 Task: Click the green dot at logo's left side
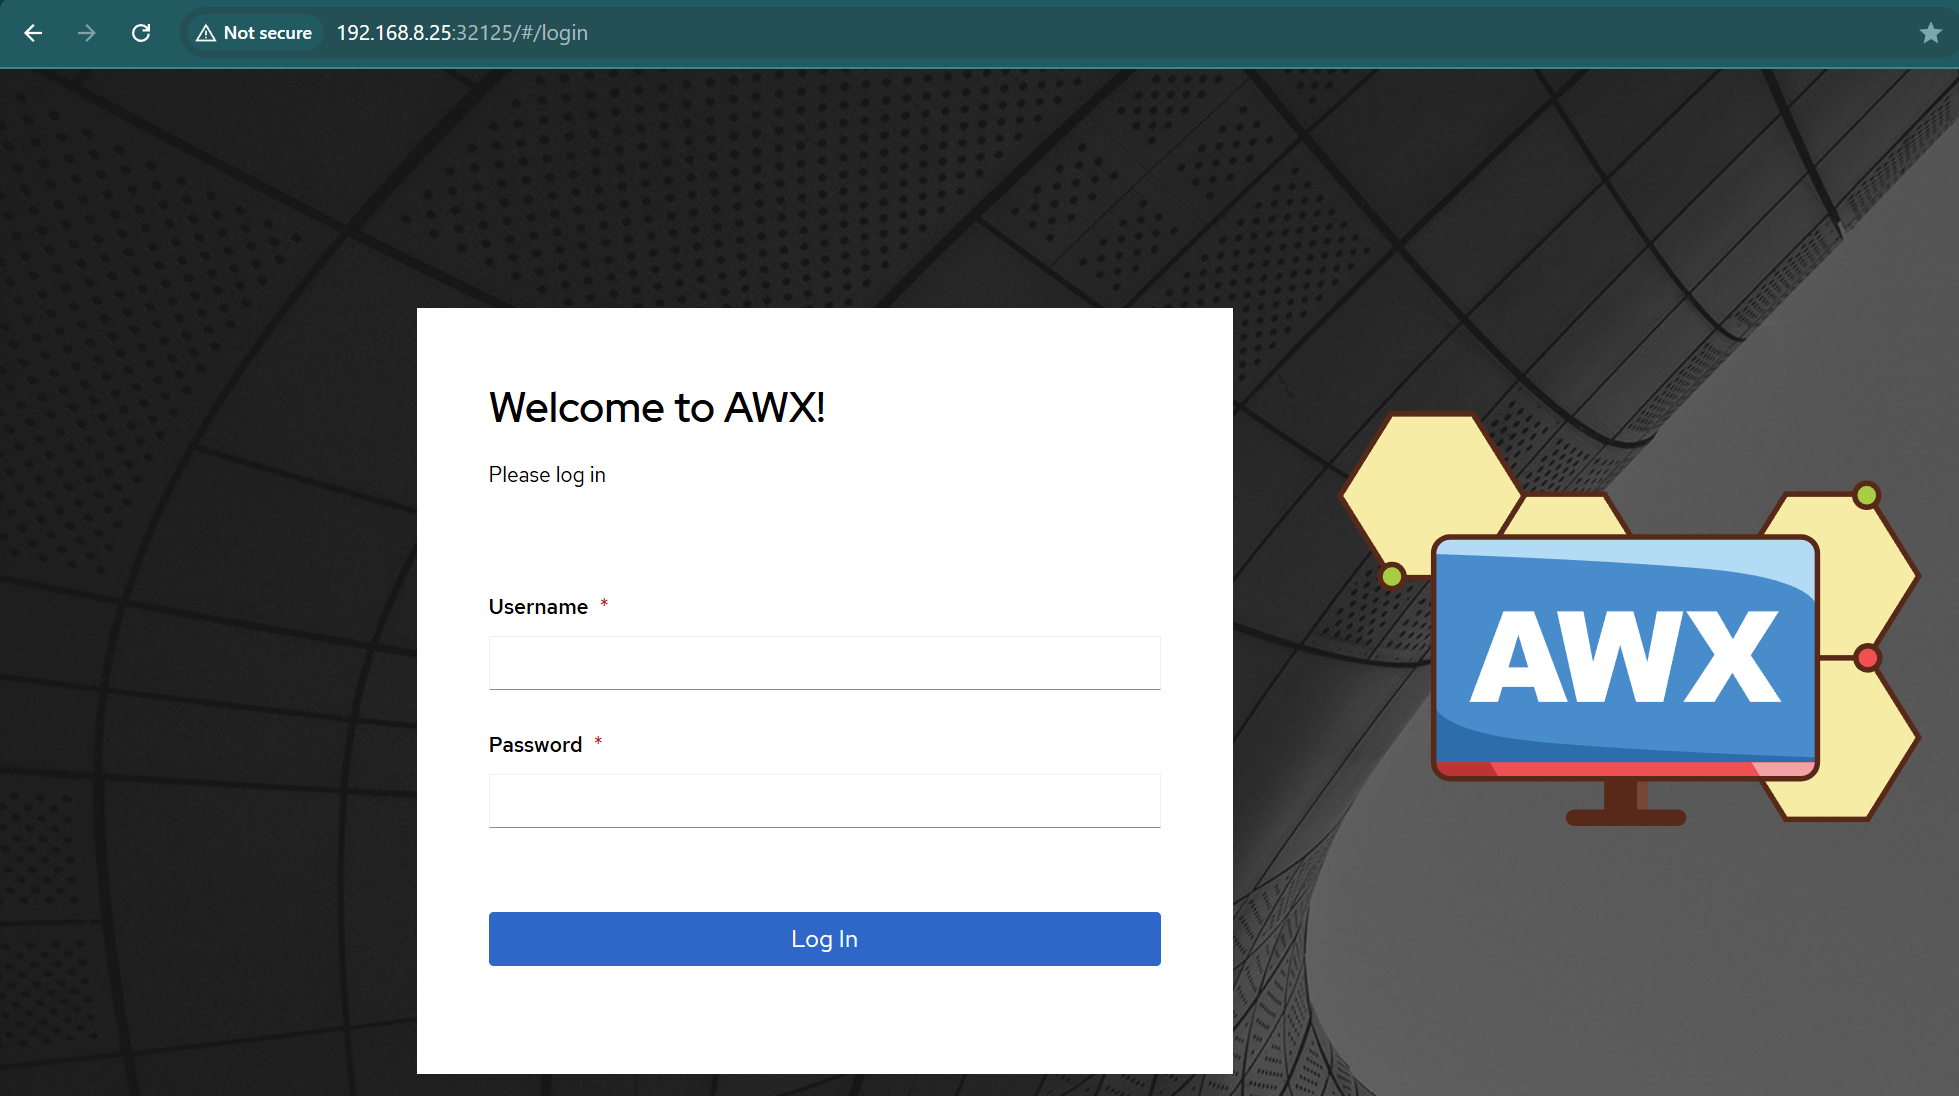coord(1391,576)
